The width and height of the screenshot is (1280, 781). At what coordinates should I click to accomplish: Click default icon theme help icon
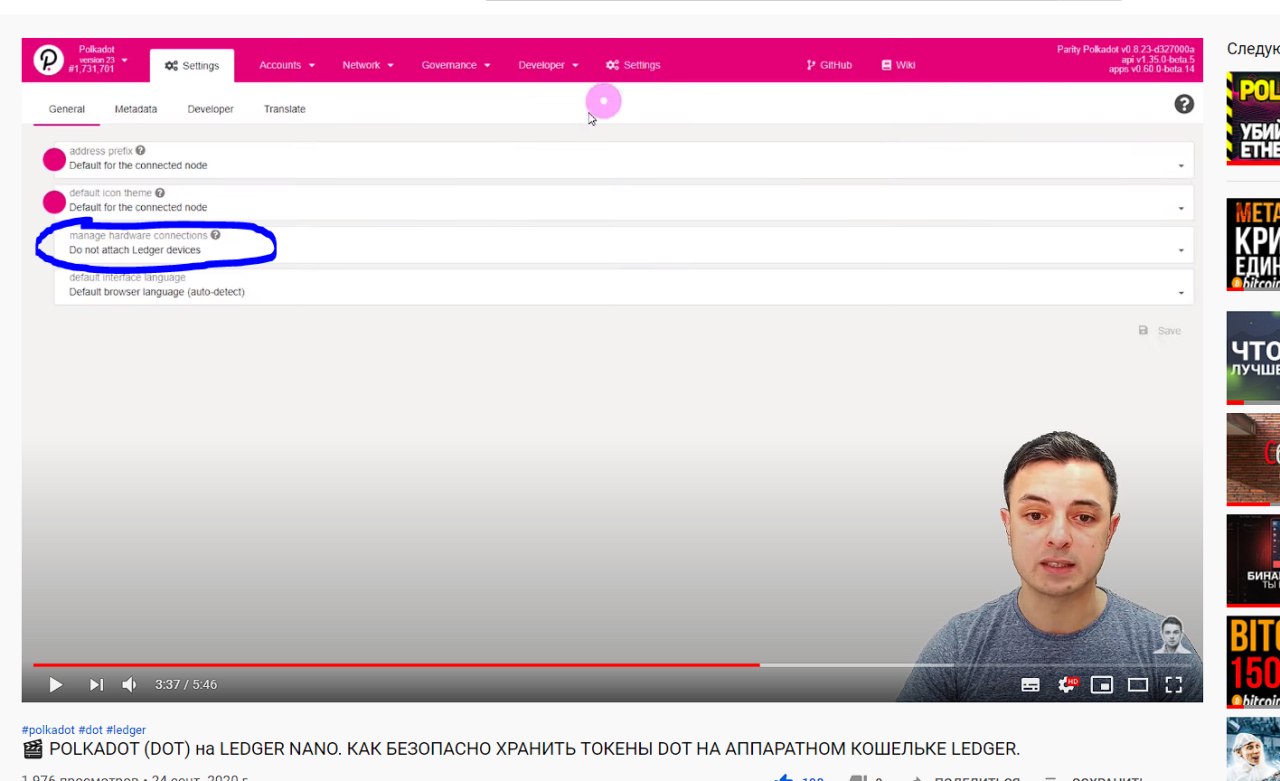160,193
